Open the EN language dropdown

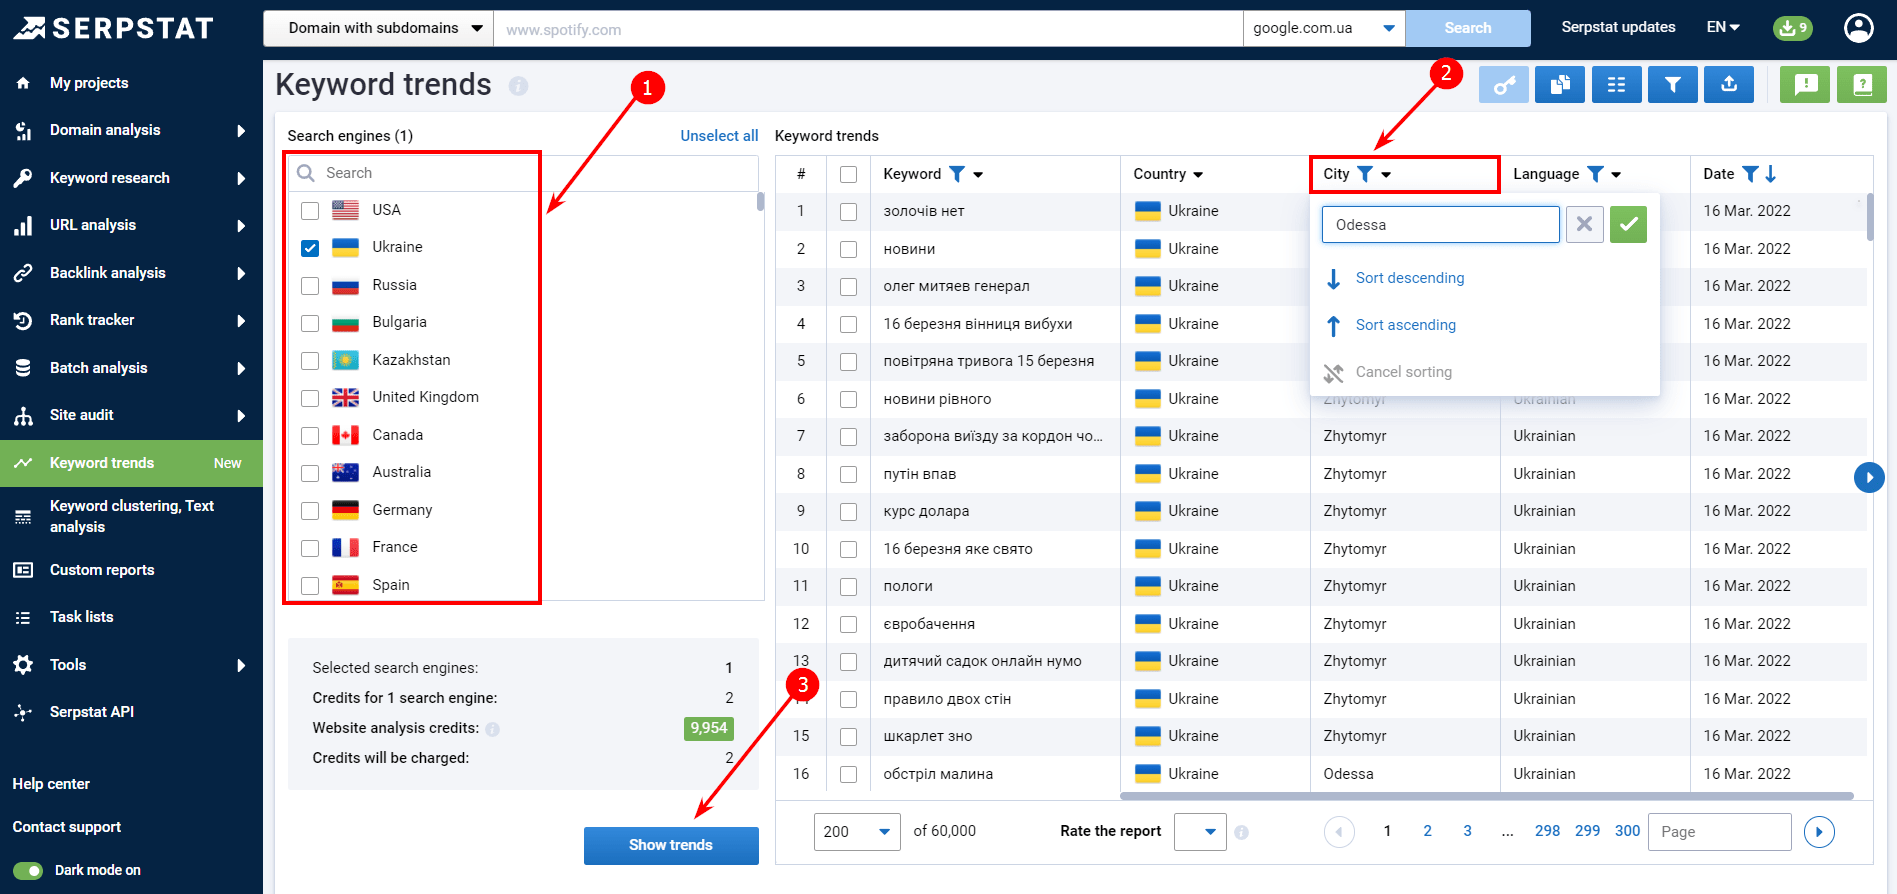pos(1723,28)
